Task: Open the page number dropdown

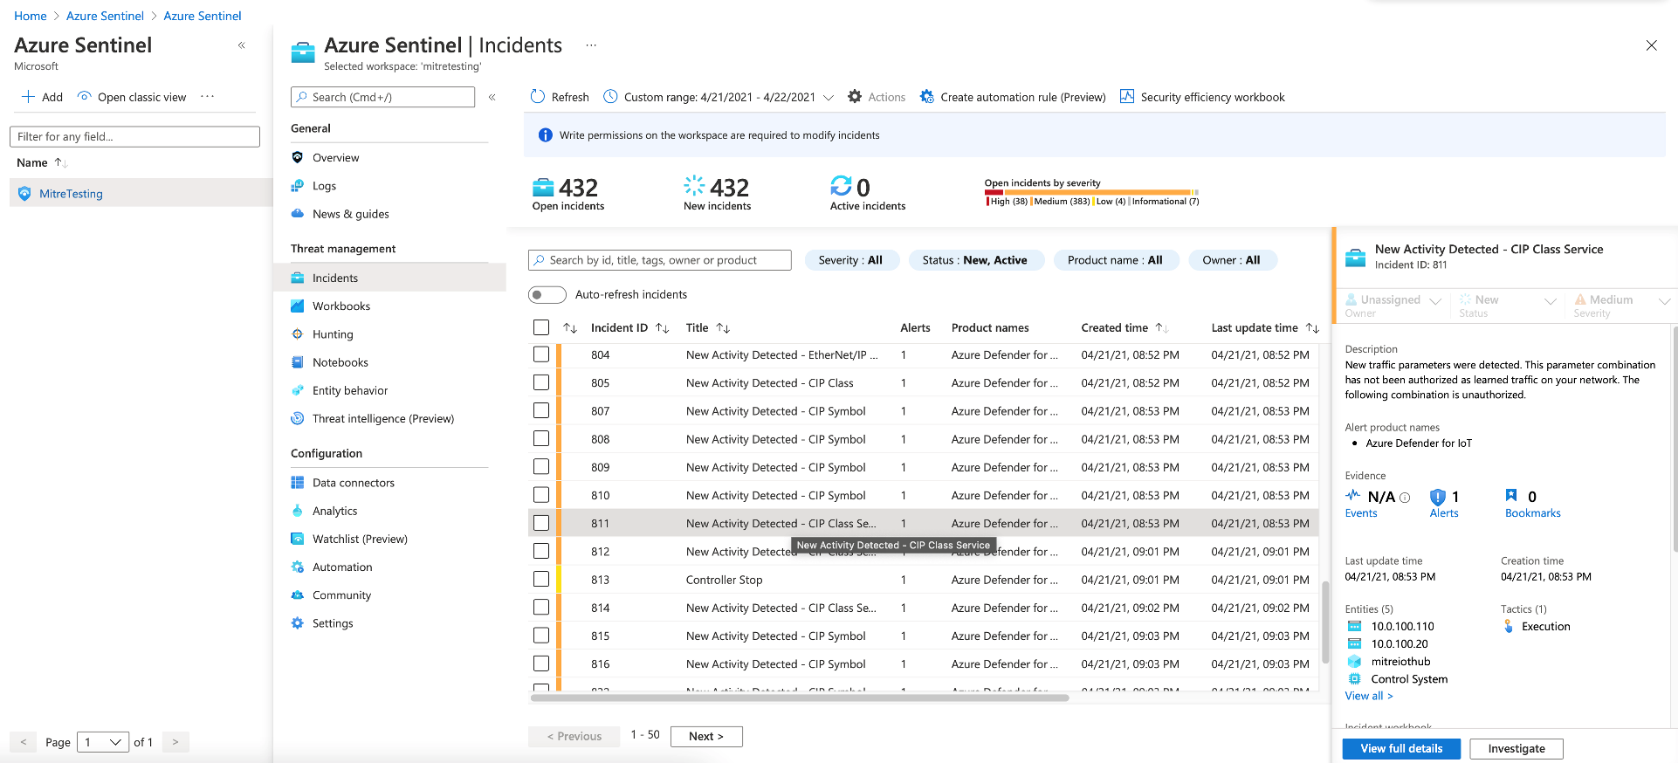Action: (104, 742)
